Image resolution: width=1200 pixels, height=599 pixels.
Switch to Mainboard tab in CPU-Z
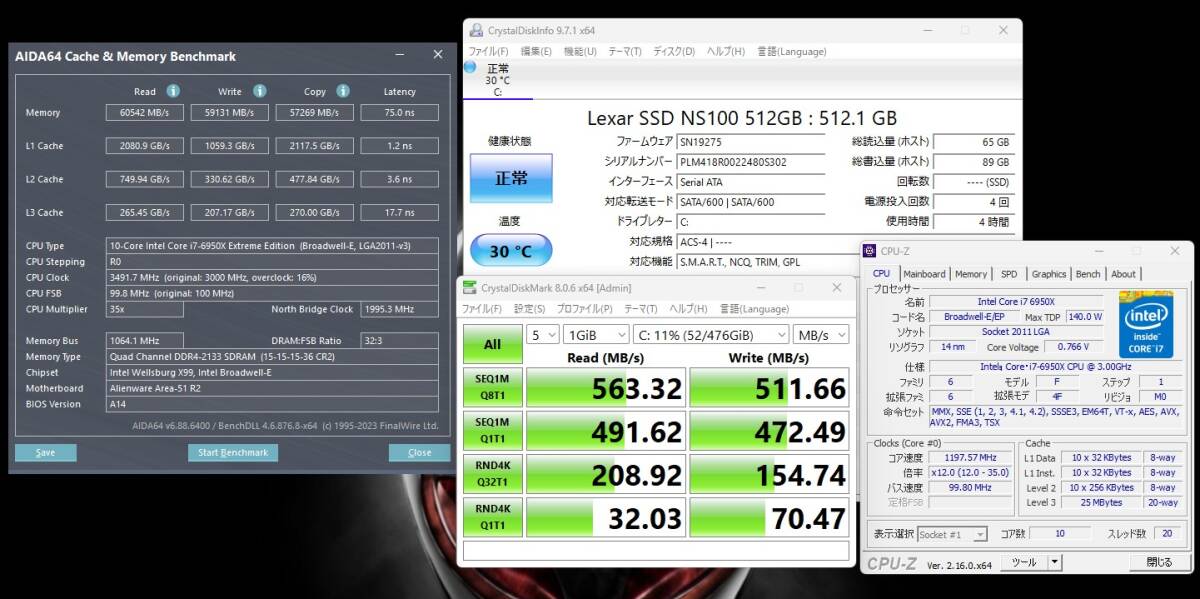point(924,273)
